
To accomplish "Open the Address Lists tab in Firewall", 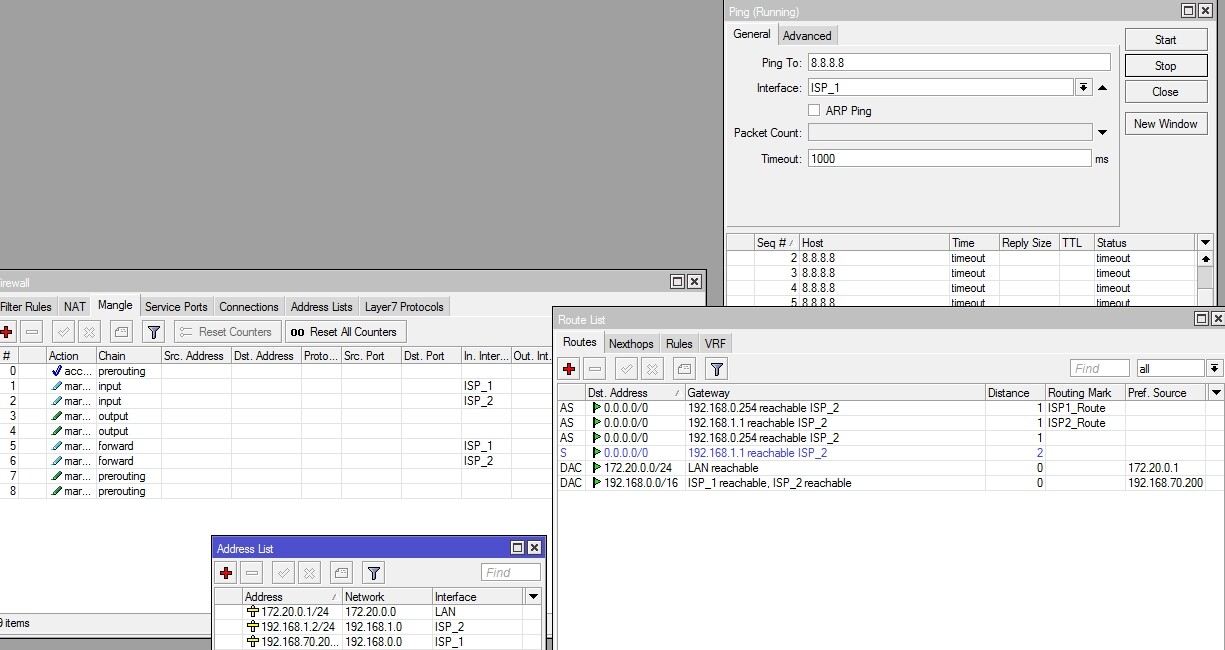I will [x=322, y=307].
